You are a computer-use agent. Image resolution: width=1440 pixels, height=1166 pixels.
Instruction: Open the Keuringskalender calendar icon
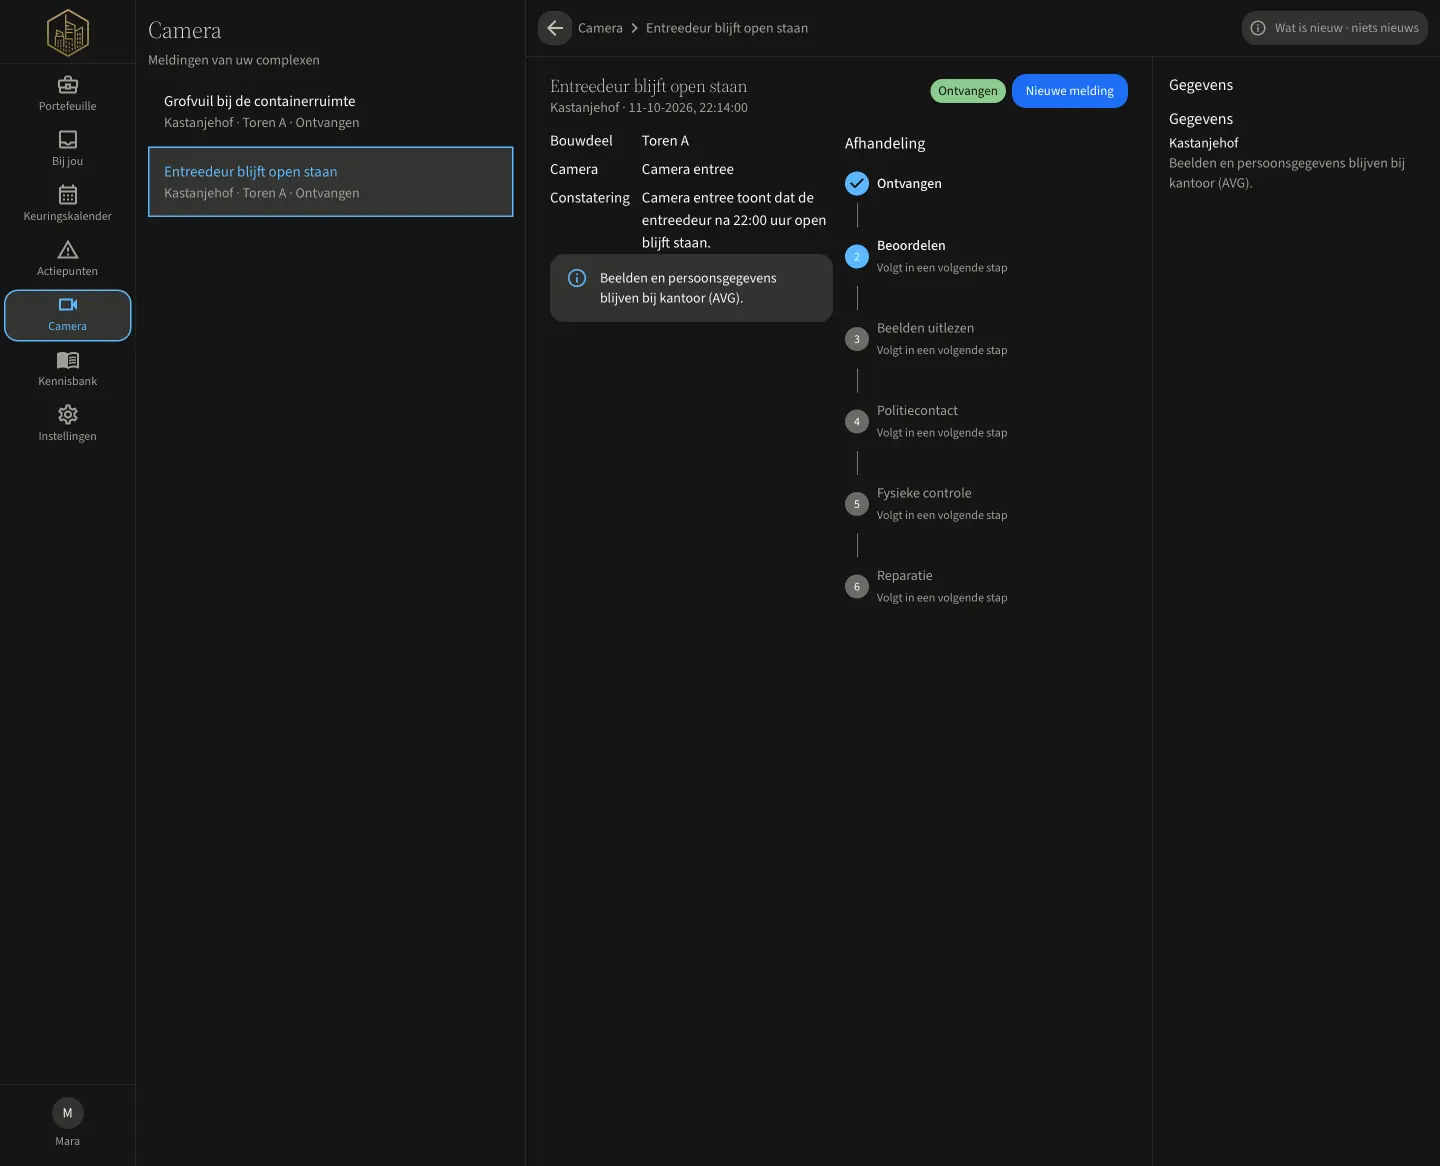(68, 195)
